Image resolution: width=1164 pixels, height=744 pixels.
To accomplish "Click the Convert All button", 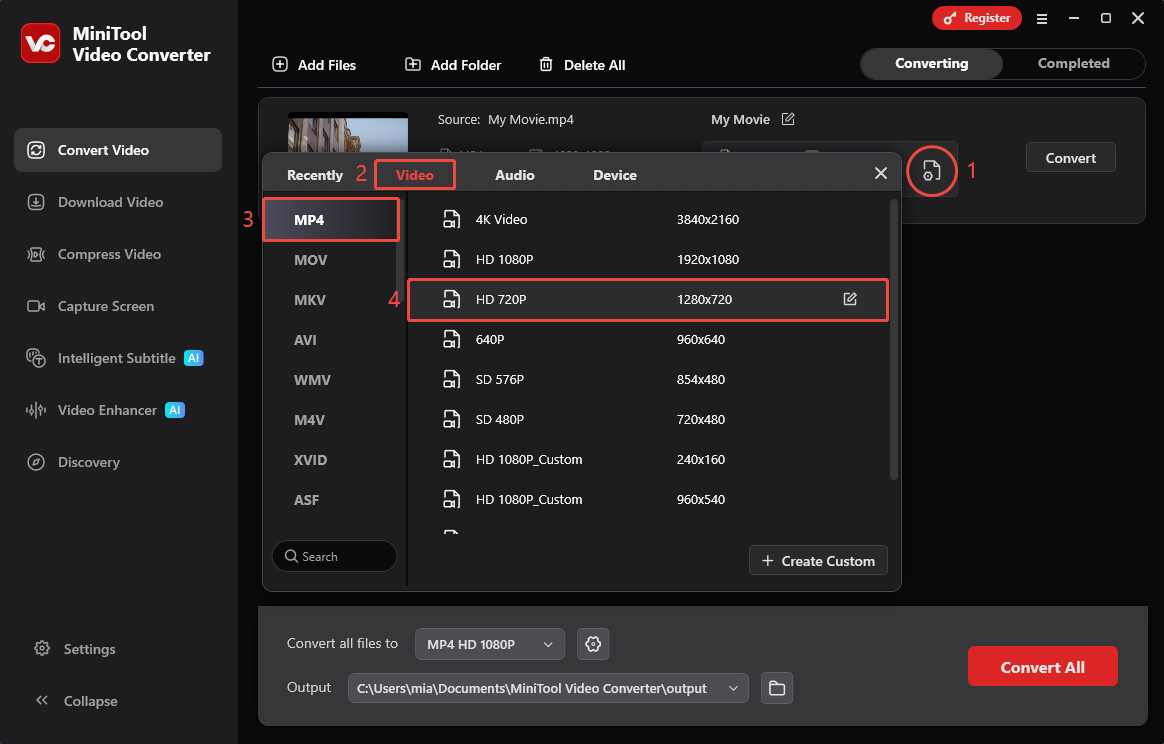I will coord(1042,666).
